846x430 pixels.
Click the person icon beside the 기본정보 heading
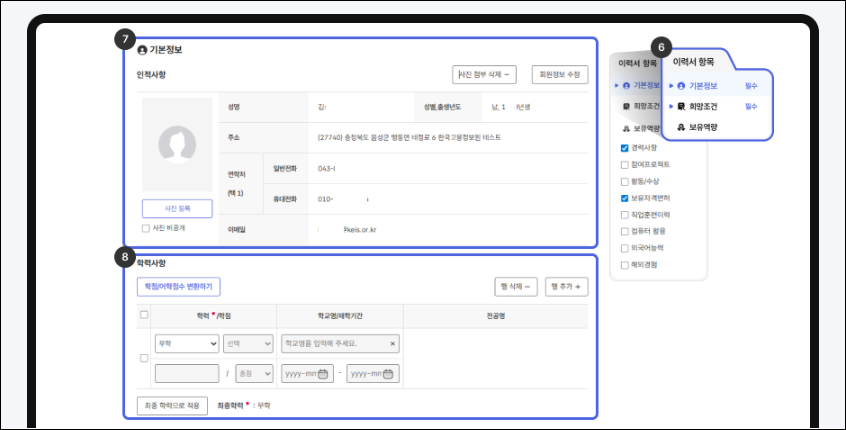(x=142, y=50)
